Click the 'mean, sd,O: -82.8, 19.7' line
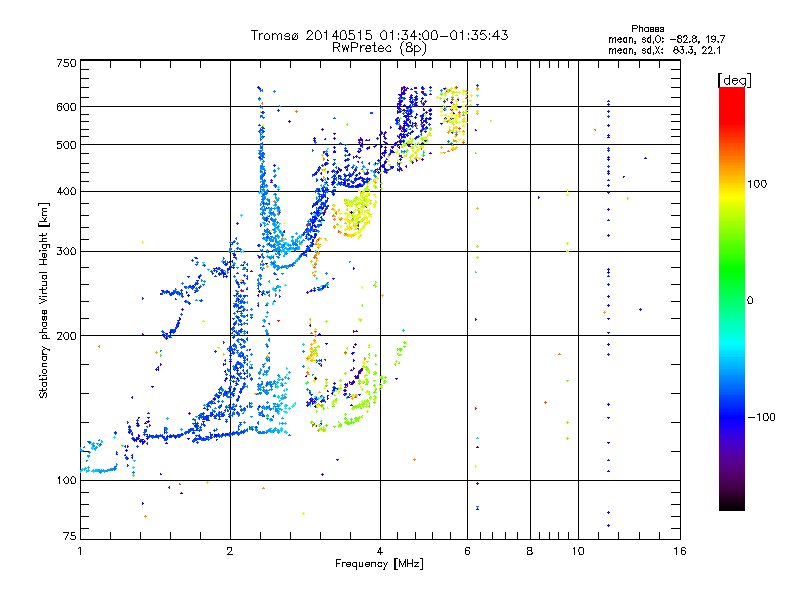The height and width of the screenshot is (600, 800). pyautogui.click(x=666, y=39)
